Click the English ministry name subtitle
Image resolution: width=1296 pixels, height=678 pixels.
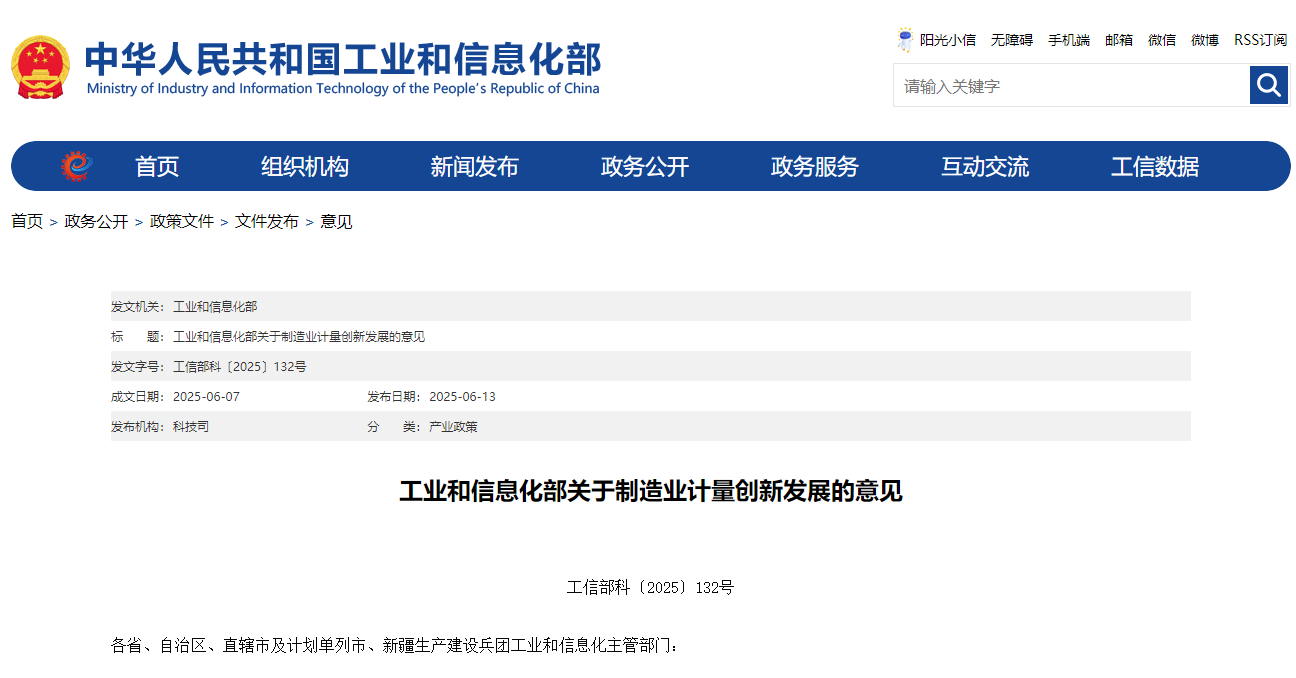tap(343, 88)
